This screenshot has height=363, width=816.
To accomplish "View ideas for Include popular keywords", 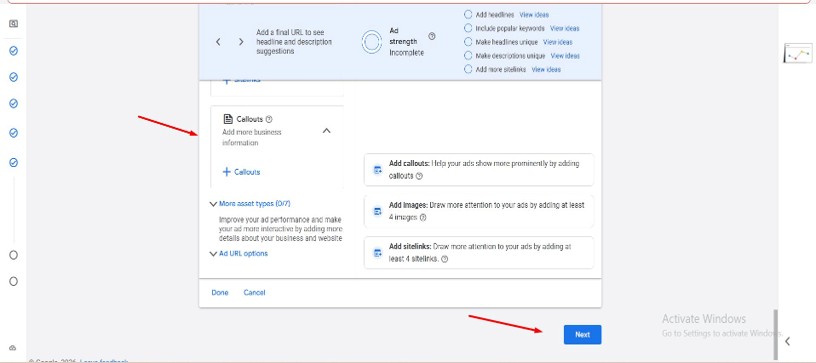I will click(565, 28).
